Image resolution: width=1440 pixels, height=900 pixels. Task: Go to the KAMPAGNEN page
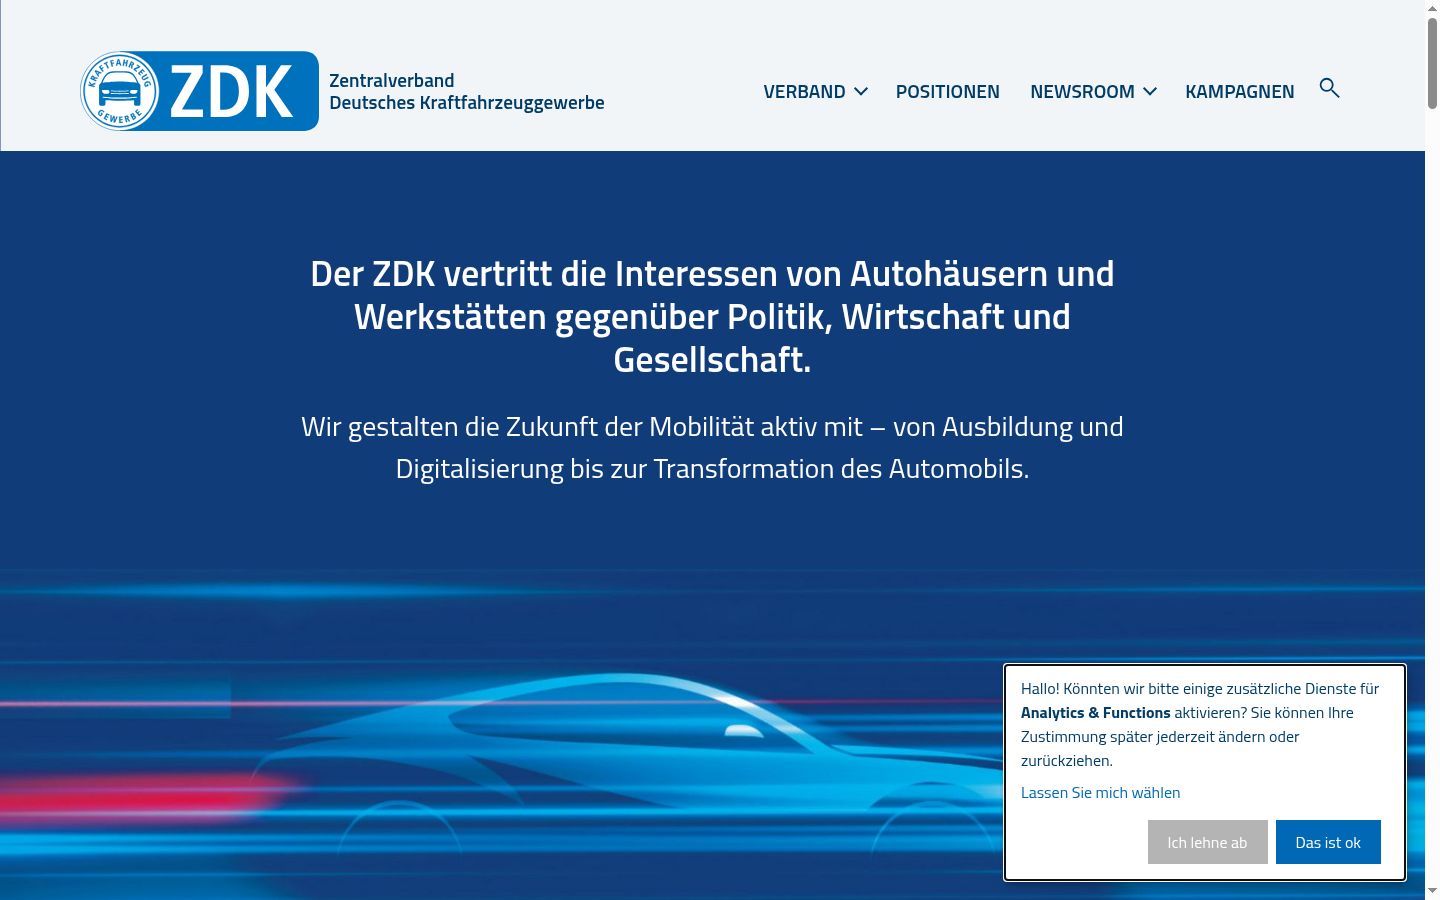pos(1239,91)
